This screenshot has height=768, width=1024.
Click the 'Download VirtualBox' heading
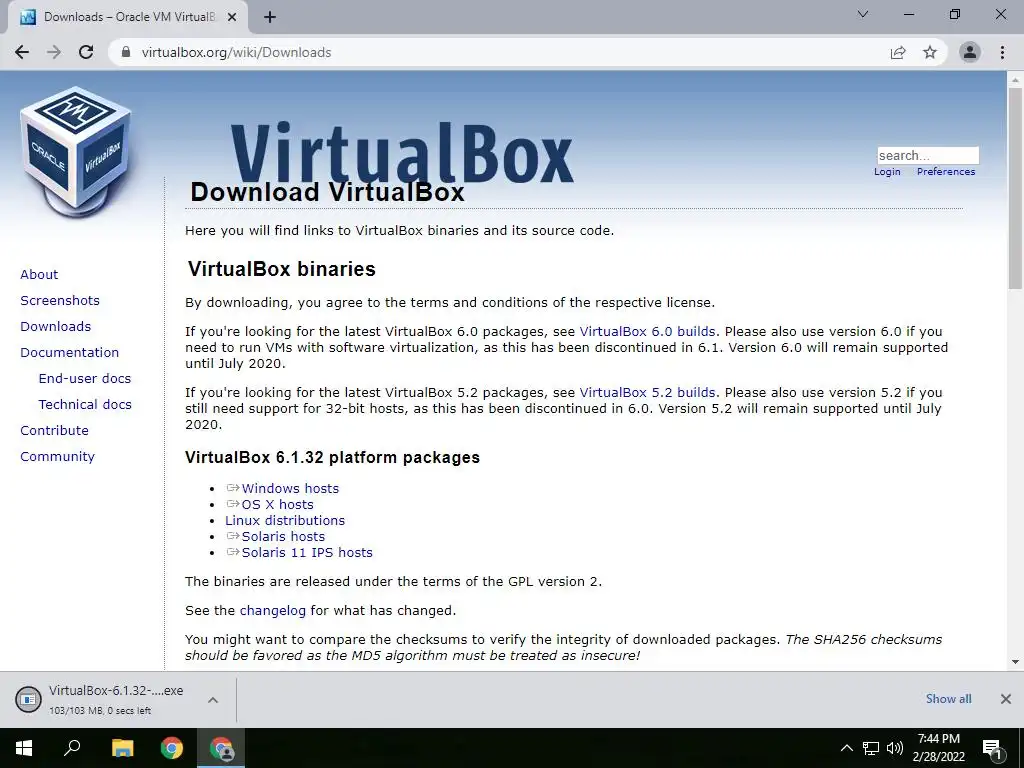tap(327, 192)
